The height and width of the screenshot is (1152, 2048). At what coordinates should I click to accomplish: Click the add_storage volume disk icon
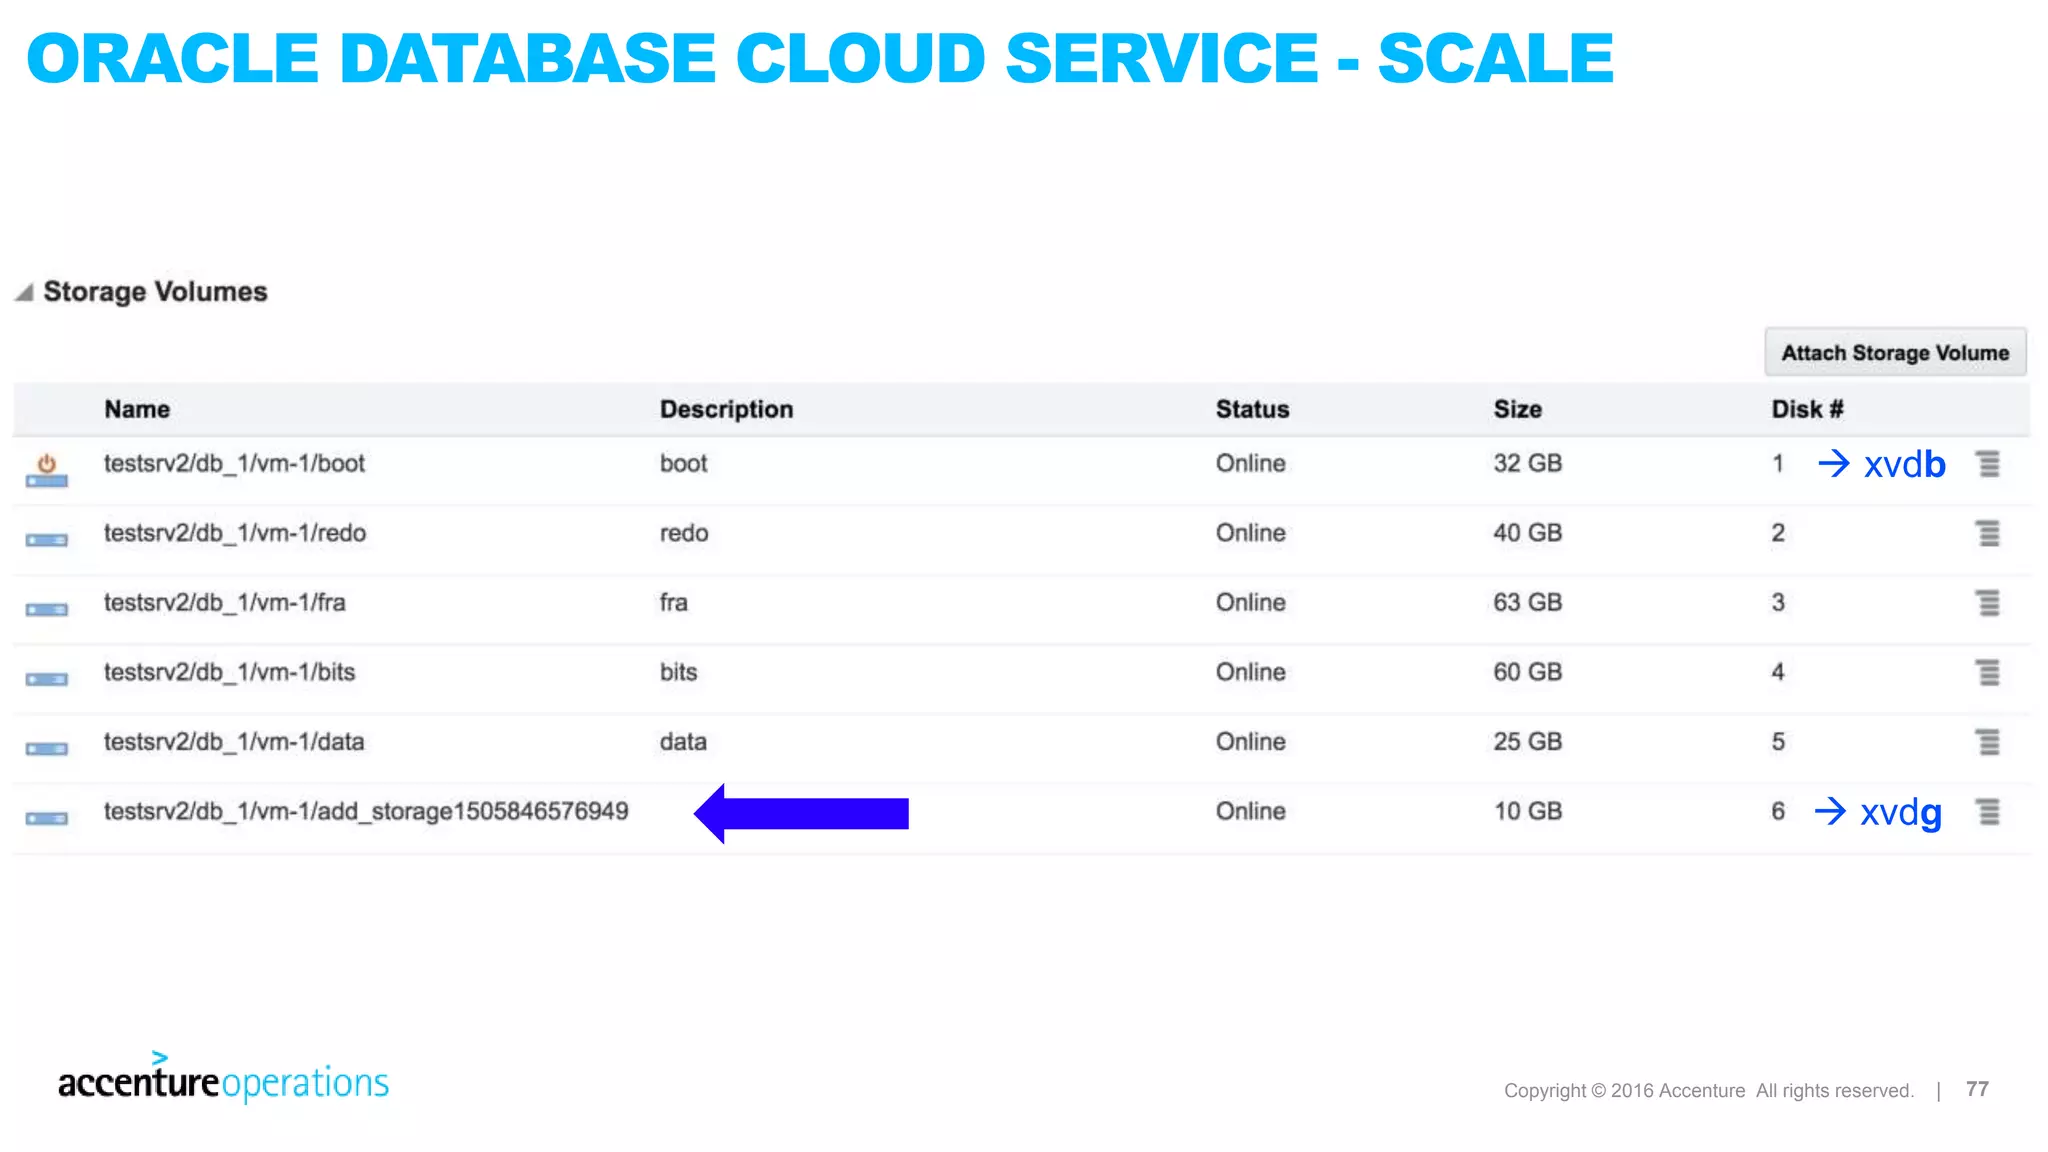point(47,818)
